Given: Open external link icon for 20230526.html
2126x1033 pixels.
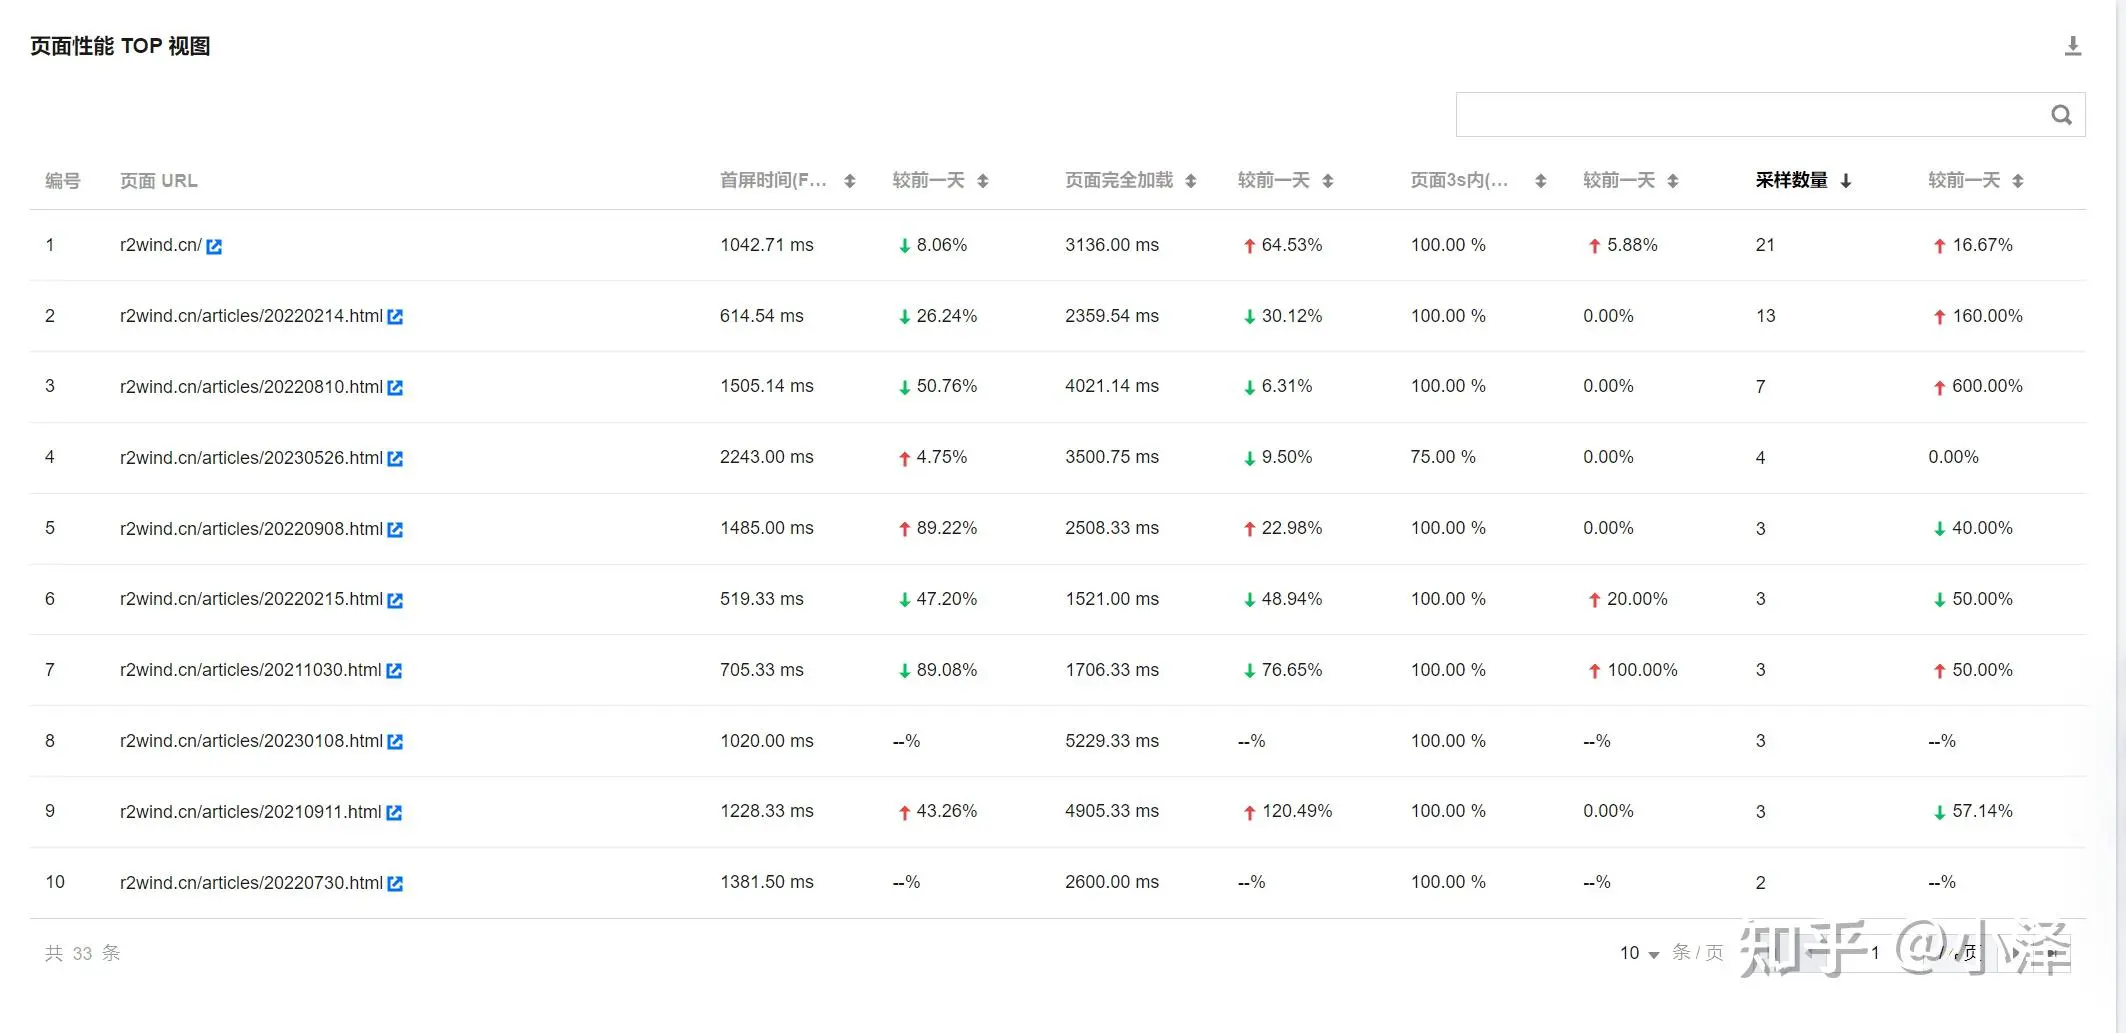Looking at the screenshot, I should [x=395, y=459].
